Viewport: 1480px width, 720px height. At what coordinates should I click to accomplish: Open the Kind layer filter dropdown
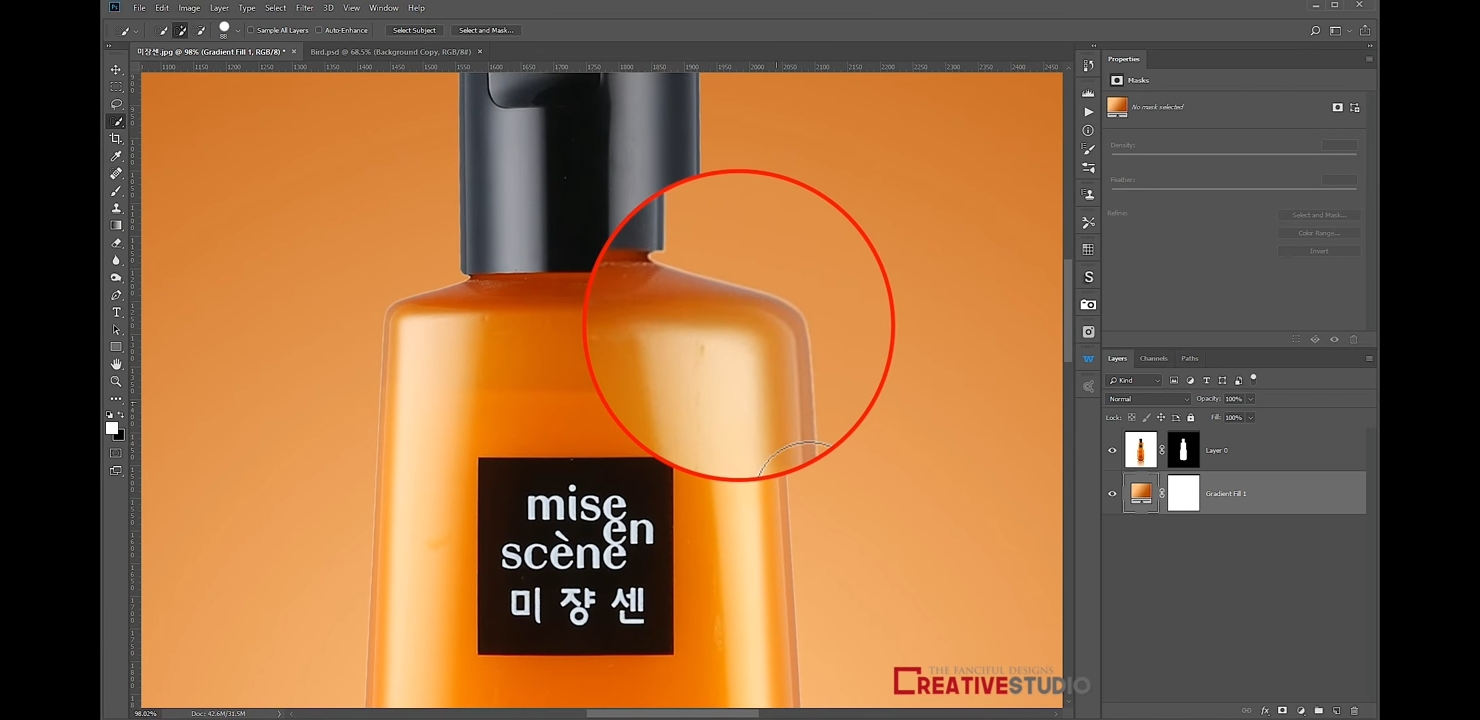(1134, 380)
